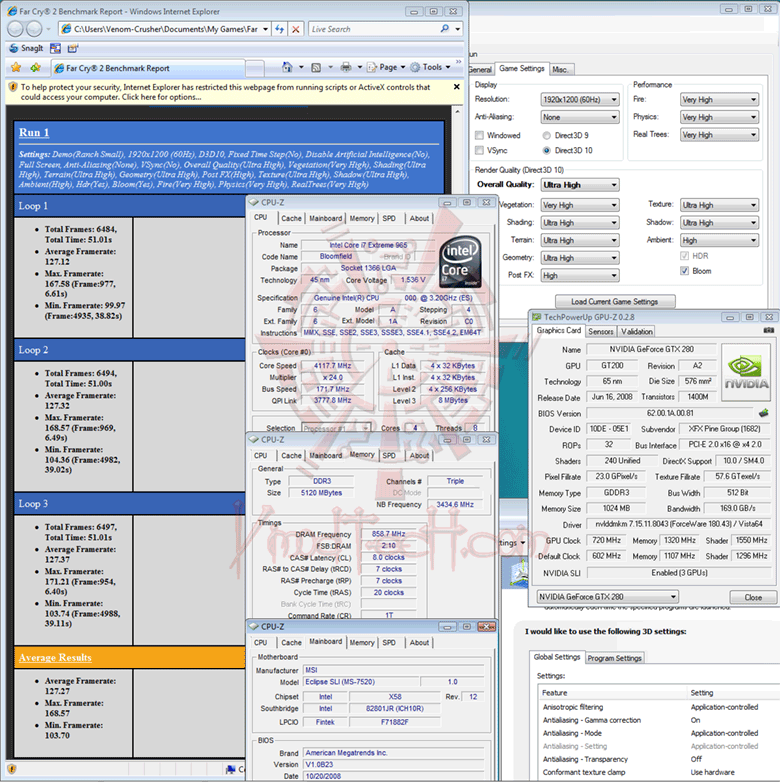Open the Real Trees dropdown
The height and width of the screenshot is (782, 780).
[720, 135]
